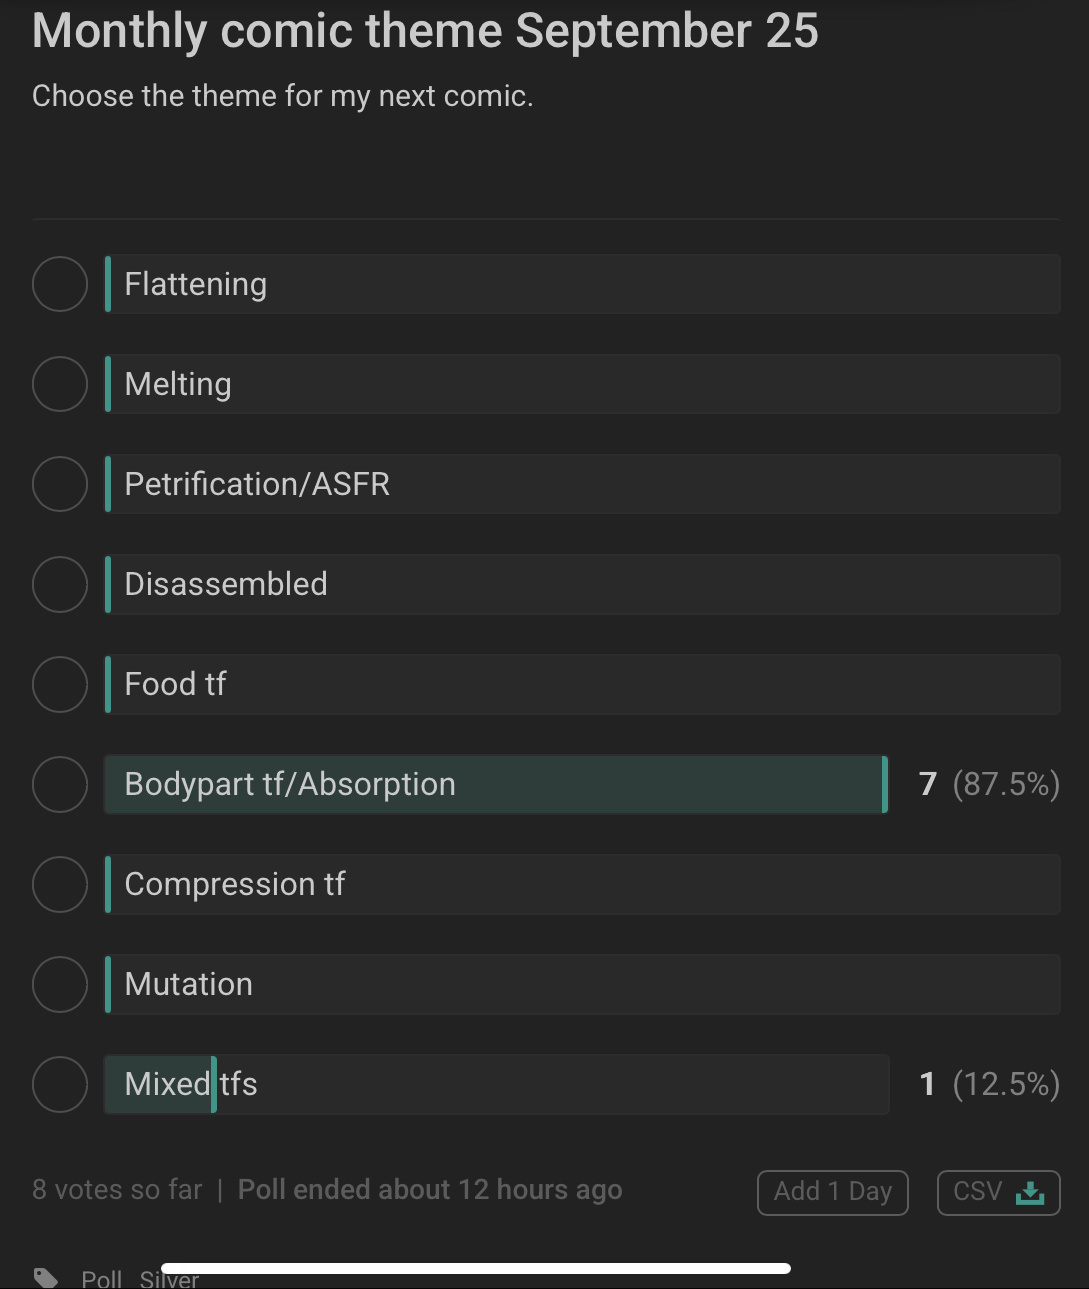Click the Add 1 Day button

click(832, 1192)
